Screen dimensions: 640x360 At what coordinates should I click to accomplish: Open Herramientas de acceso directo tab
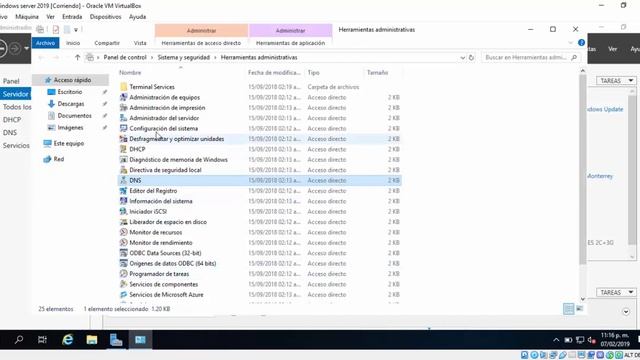pyautogui.click(x=201, y=43)
